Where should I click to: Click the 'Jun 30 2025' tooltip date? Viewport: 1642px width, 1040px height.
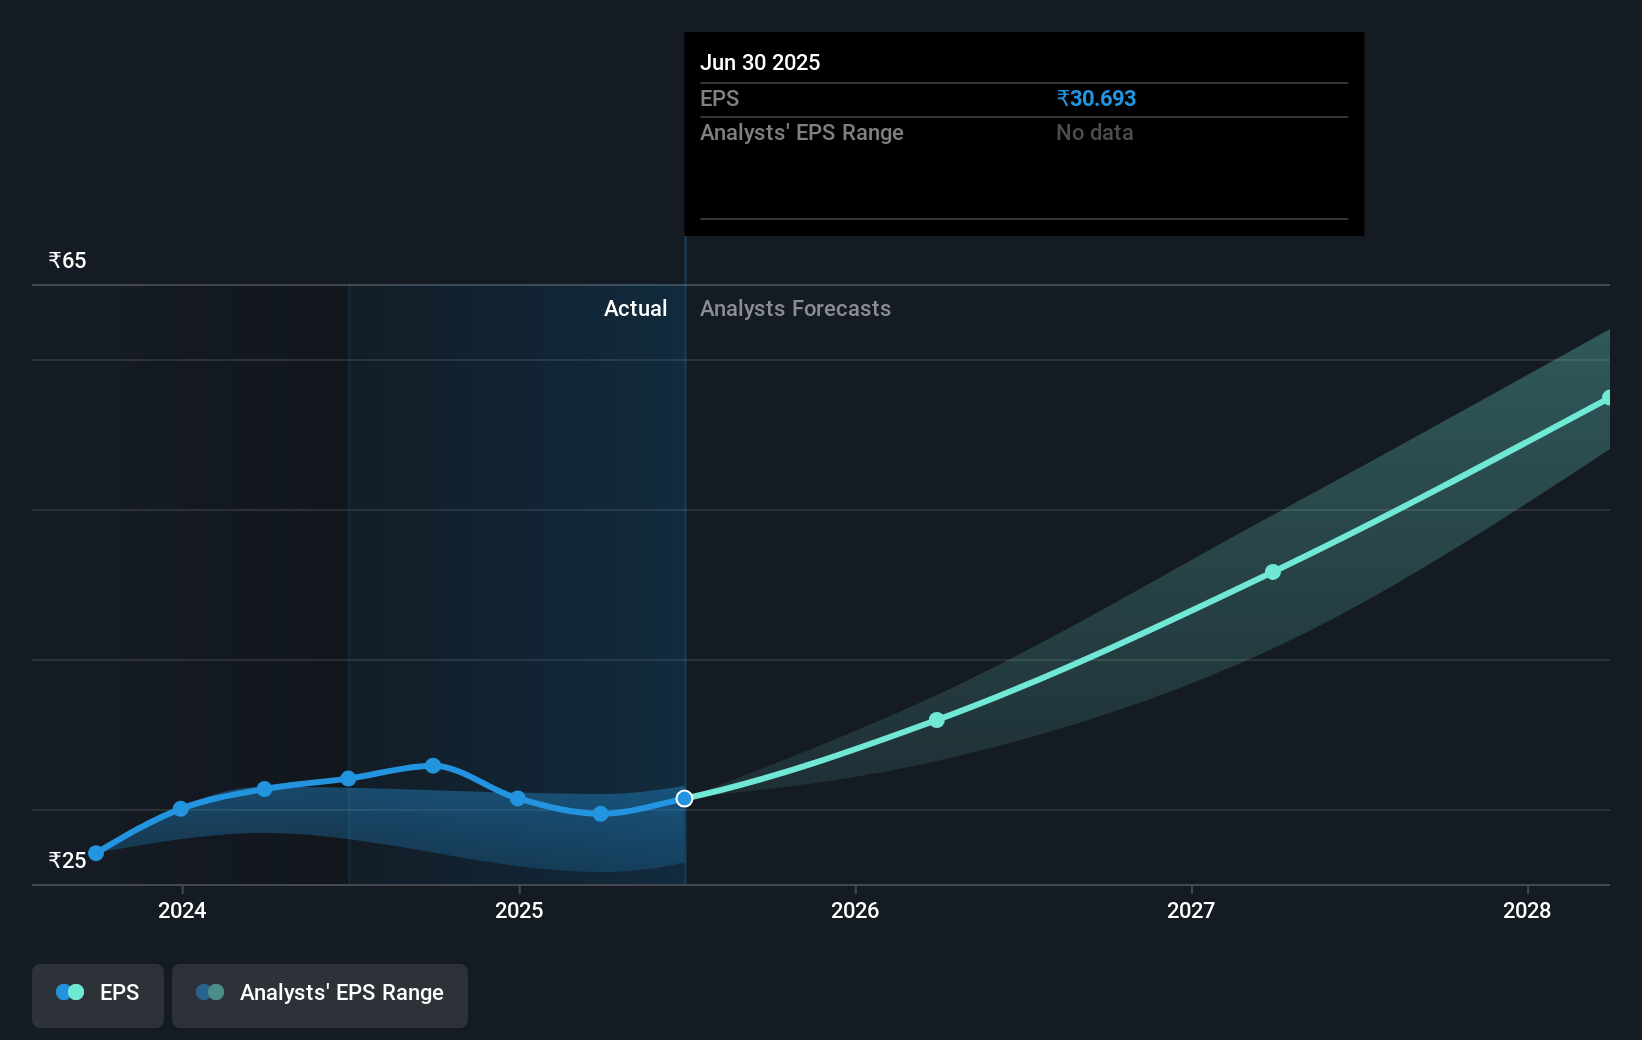pyautogui.click(x=760, y=62)
